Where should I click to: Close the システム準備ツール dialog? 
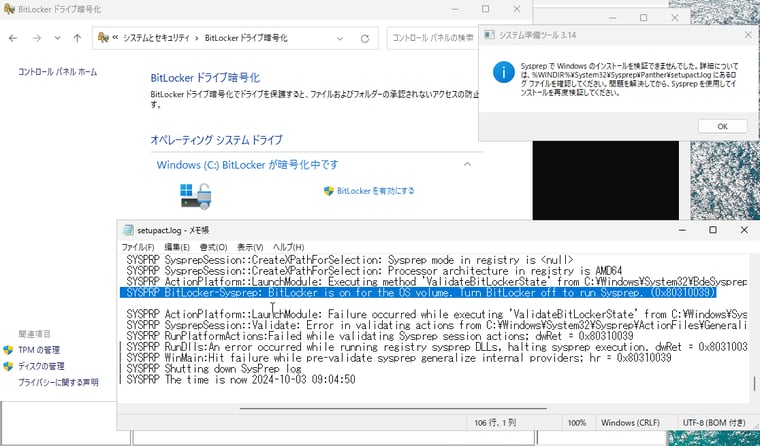coord(748,35)
